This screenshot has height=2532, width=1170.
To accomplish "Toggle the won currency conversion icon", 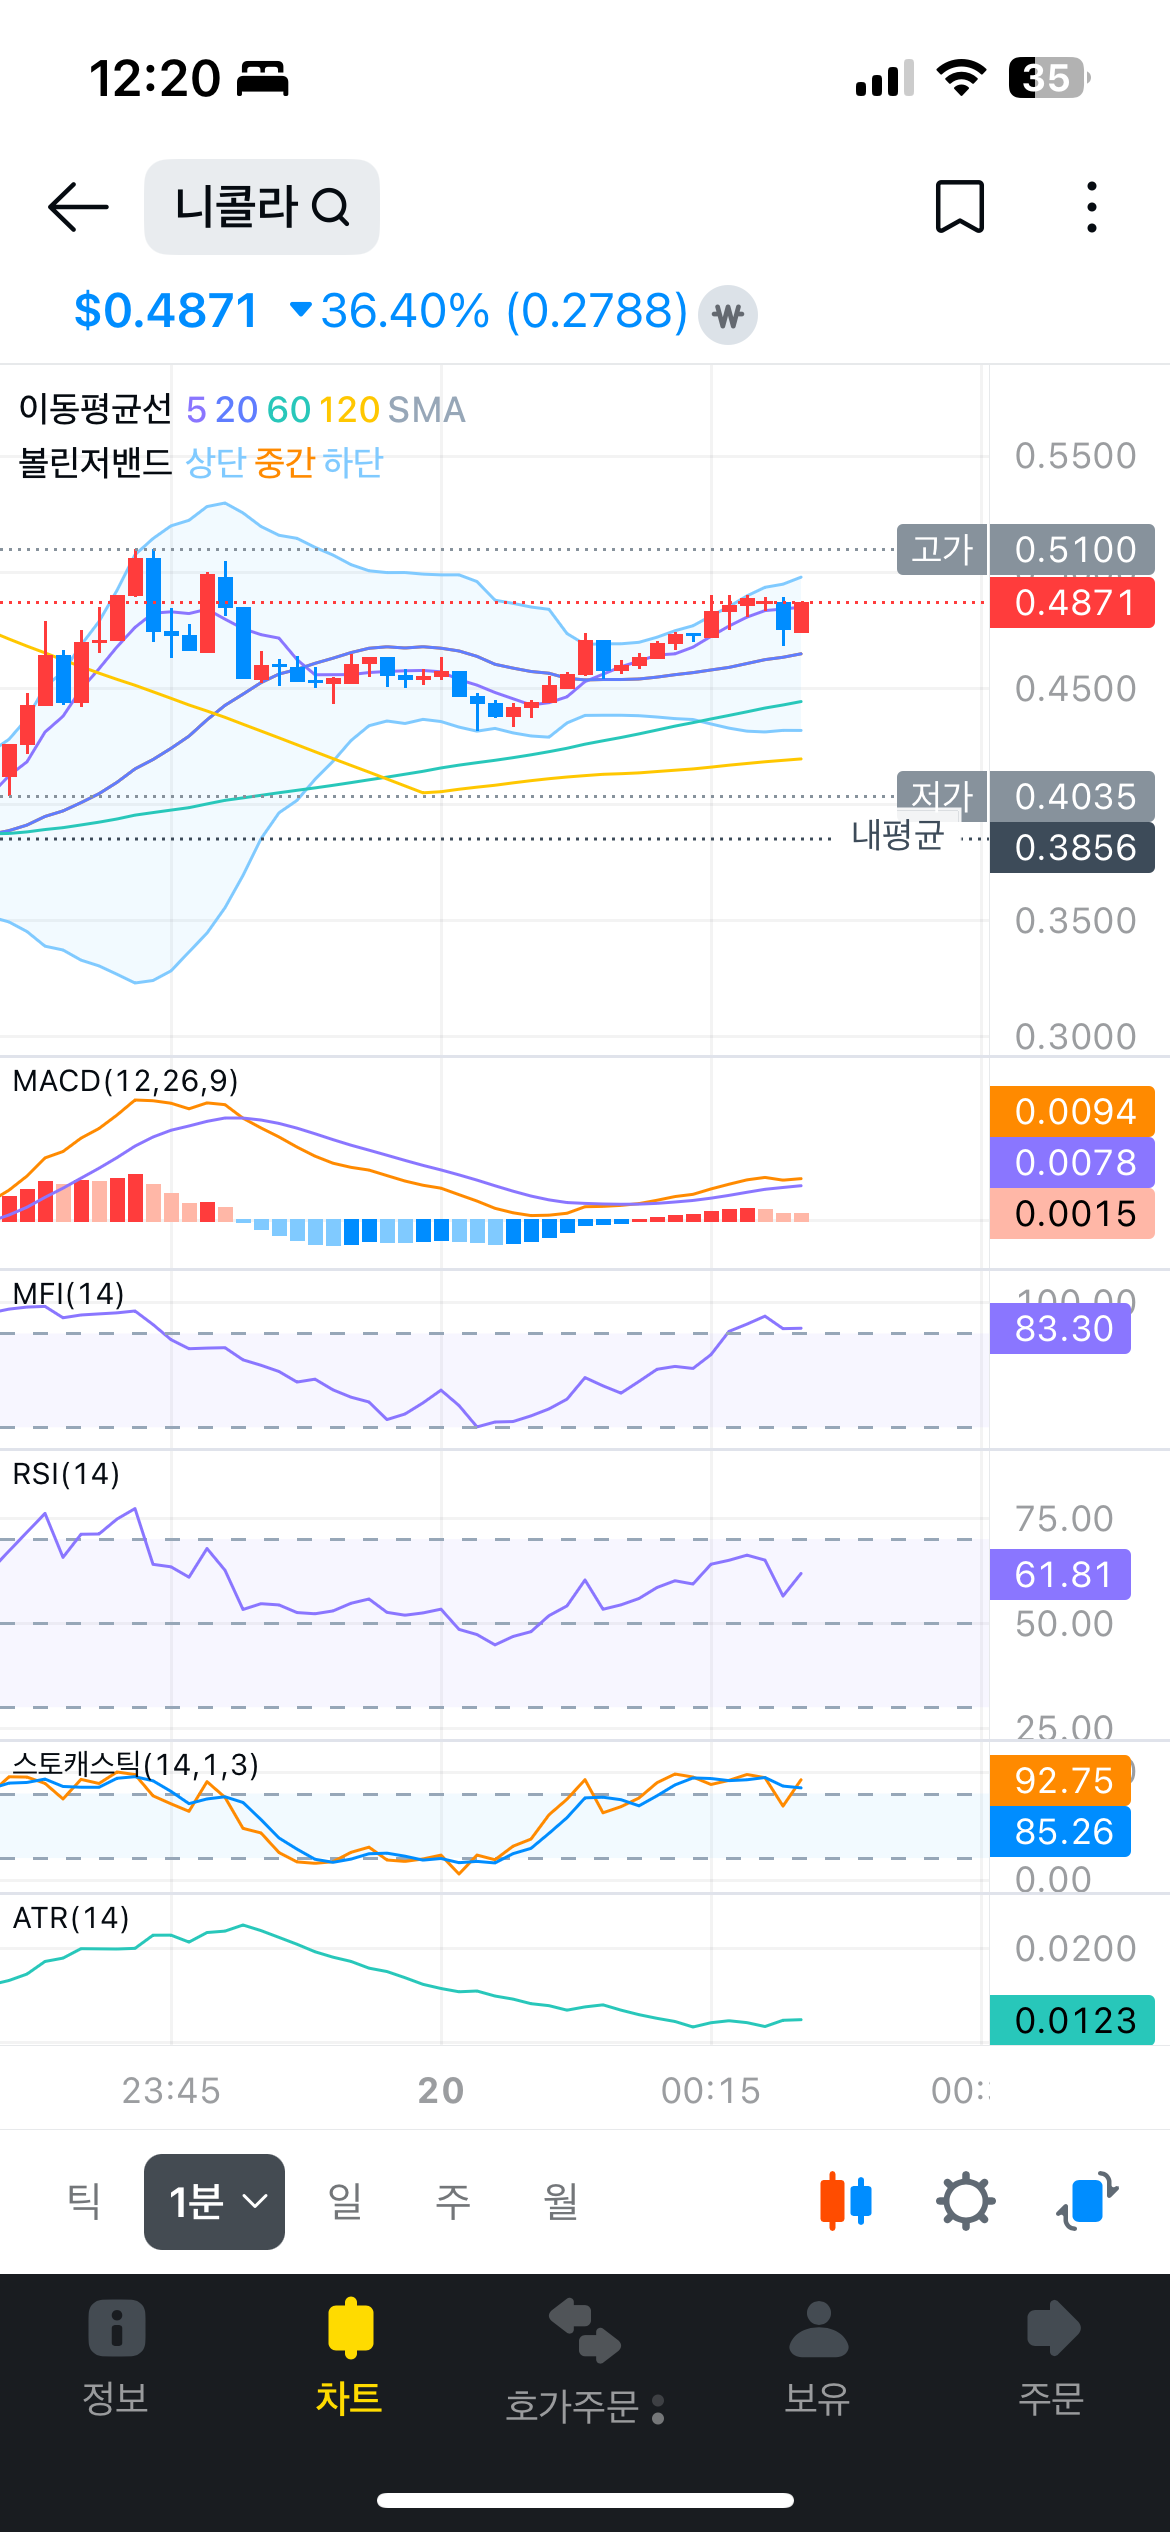I will coord(728,316).
